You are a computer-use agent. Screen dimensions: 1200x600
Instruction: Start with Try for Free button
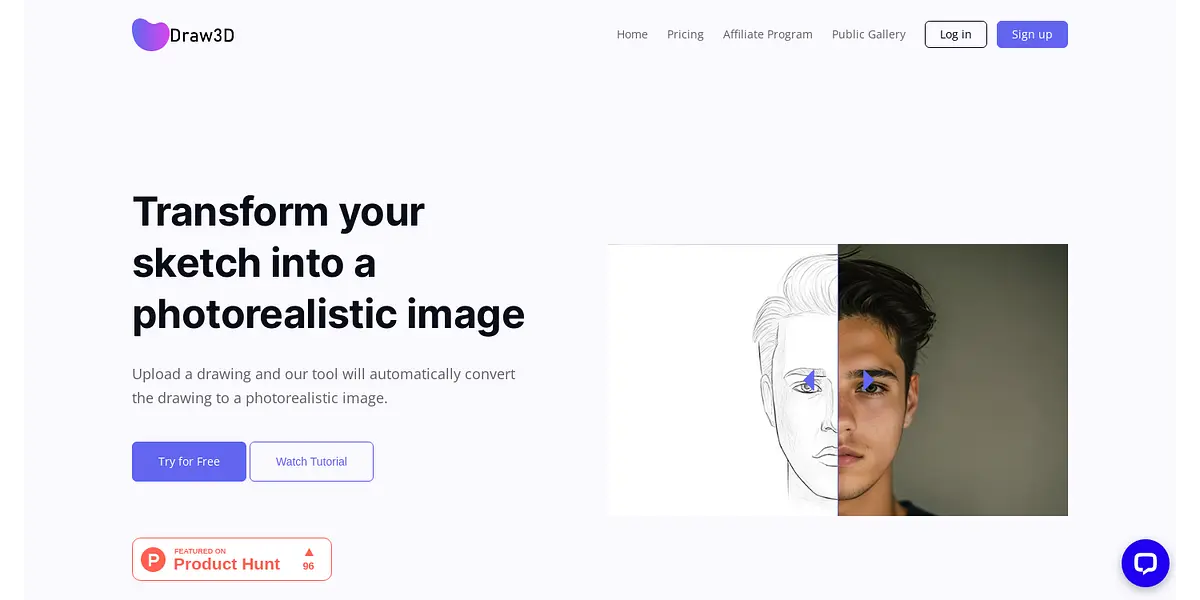189,461
